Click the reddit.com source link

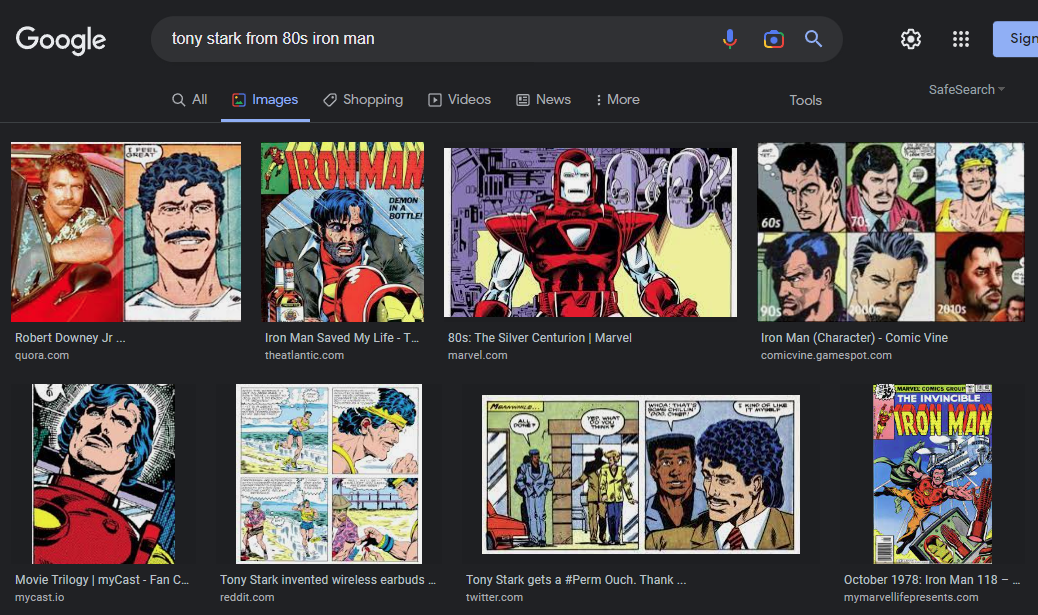[x=247, y=597]
